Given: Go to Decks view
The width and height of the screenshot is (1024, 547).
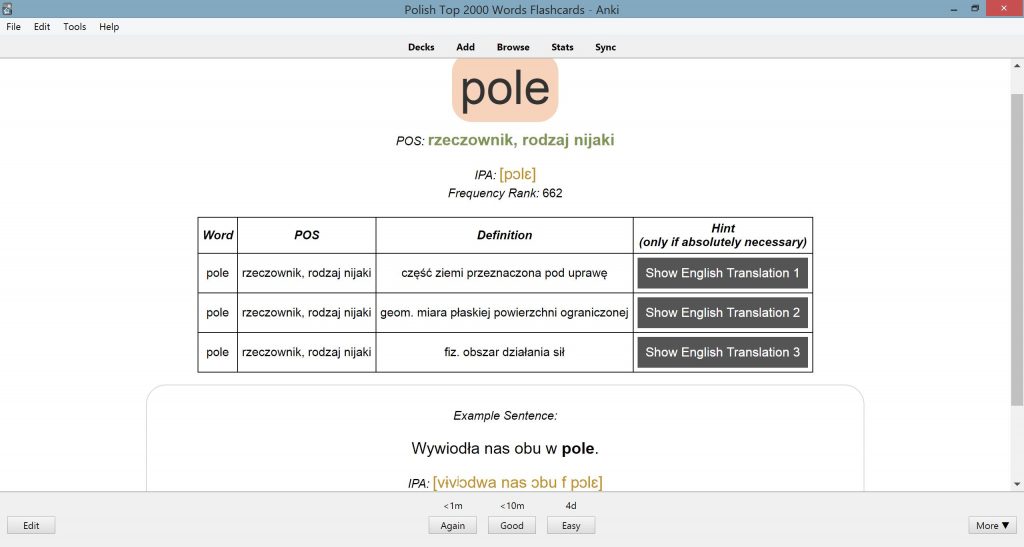Looking at the screenshot, I should [421, 47].
